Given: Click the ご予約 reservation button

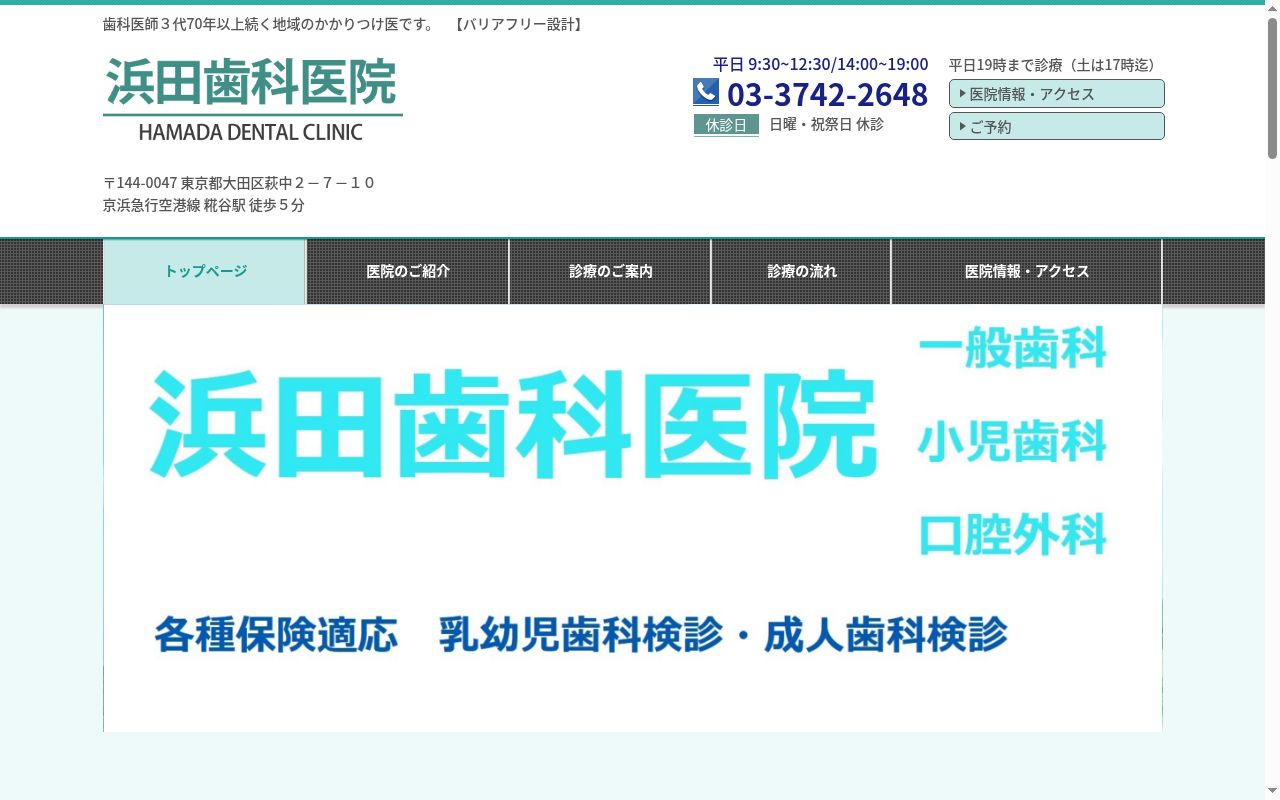Looking at the screenshot, I should click(1057, 126).
